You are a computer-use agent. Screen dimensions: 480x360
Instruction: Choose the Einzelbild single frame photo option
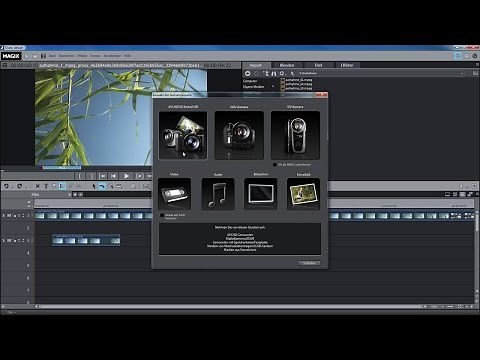pyautogui.click(x=303, y=194)
